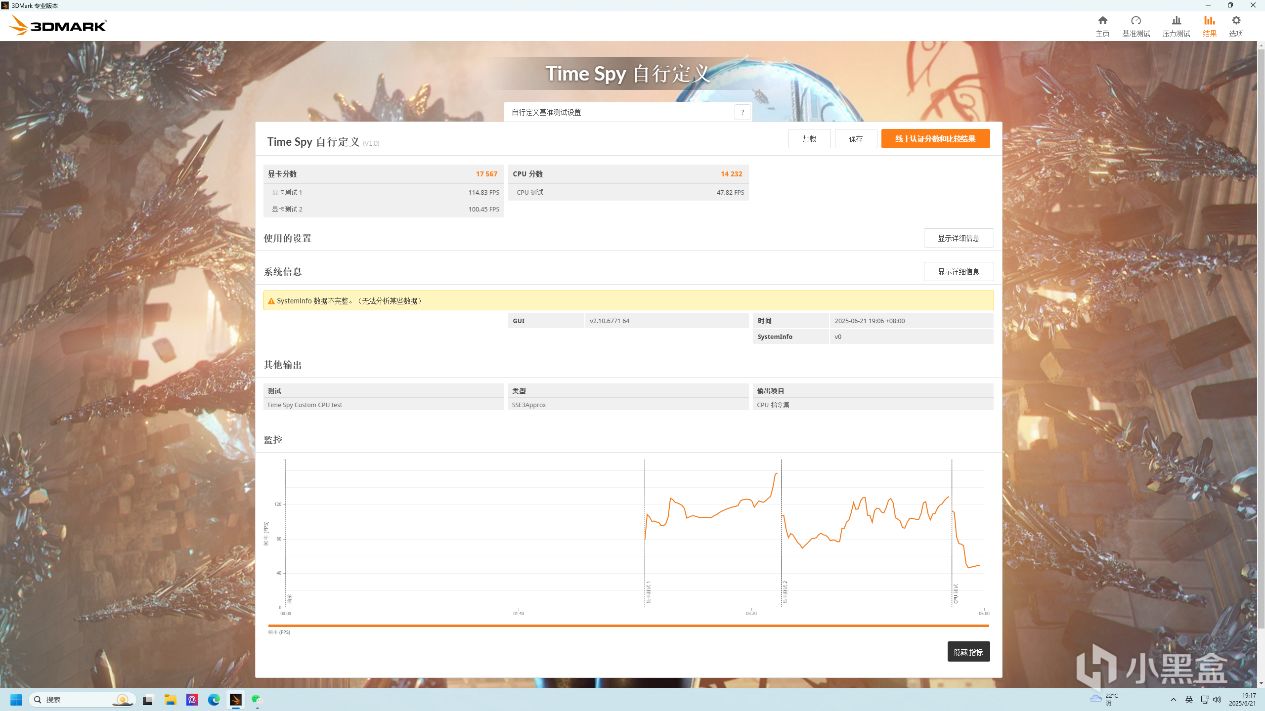Viewport: 1265px width, 711px height.
Task: Open the Home (主页) navigation icon
Action: 1102,26
